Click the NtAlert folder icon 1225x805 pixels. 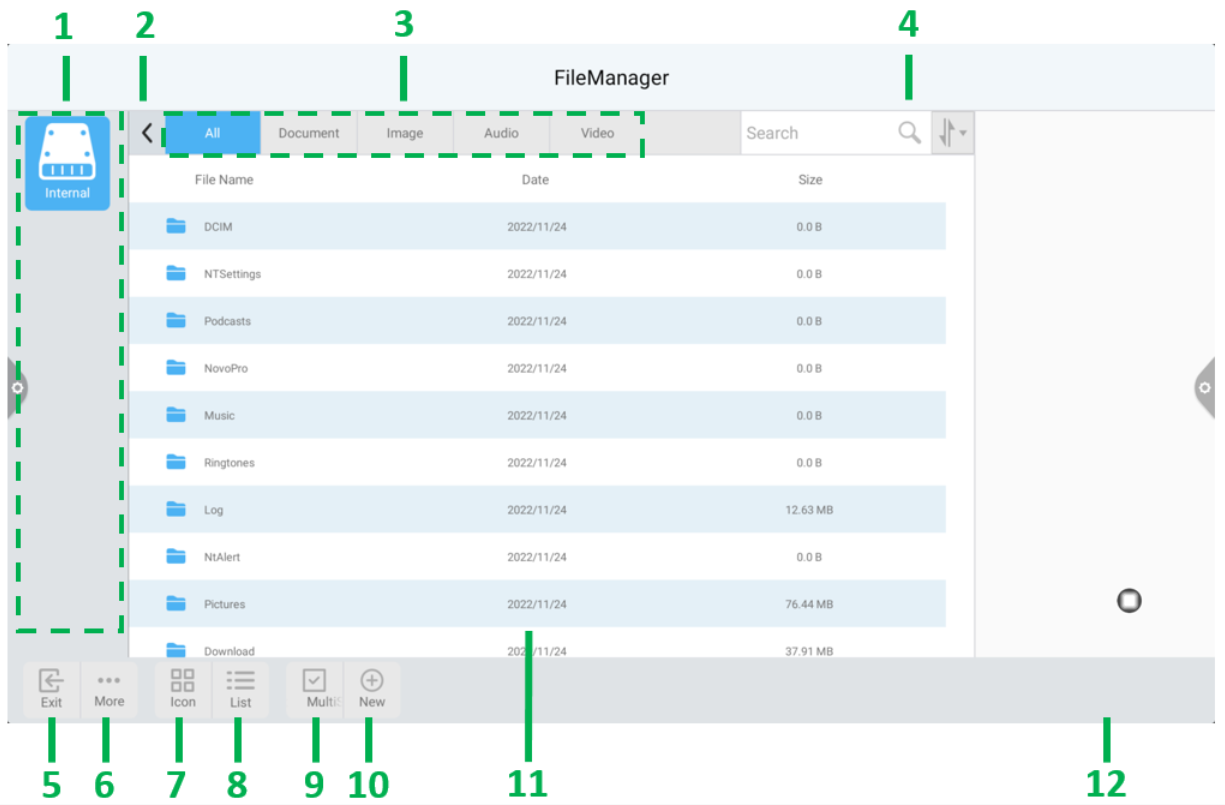click(x=176, y=556)
